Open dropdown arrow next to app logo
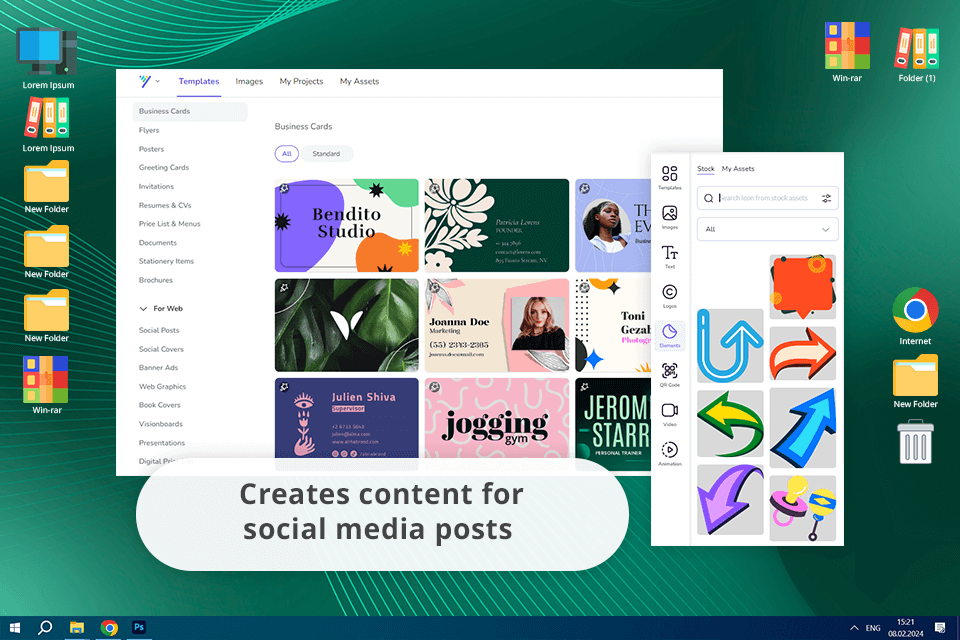Screen dimensions: 960x640 pyautogui.click(x=157, y=81)
